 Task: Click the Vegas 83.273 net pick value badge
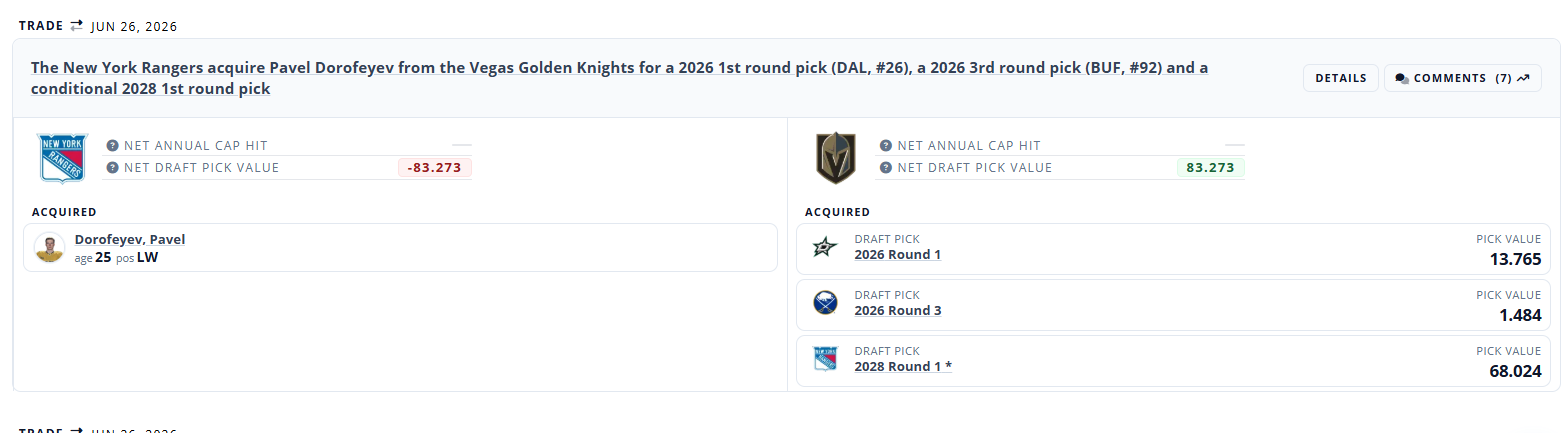(x=1210, y=168)
